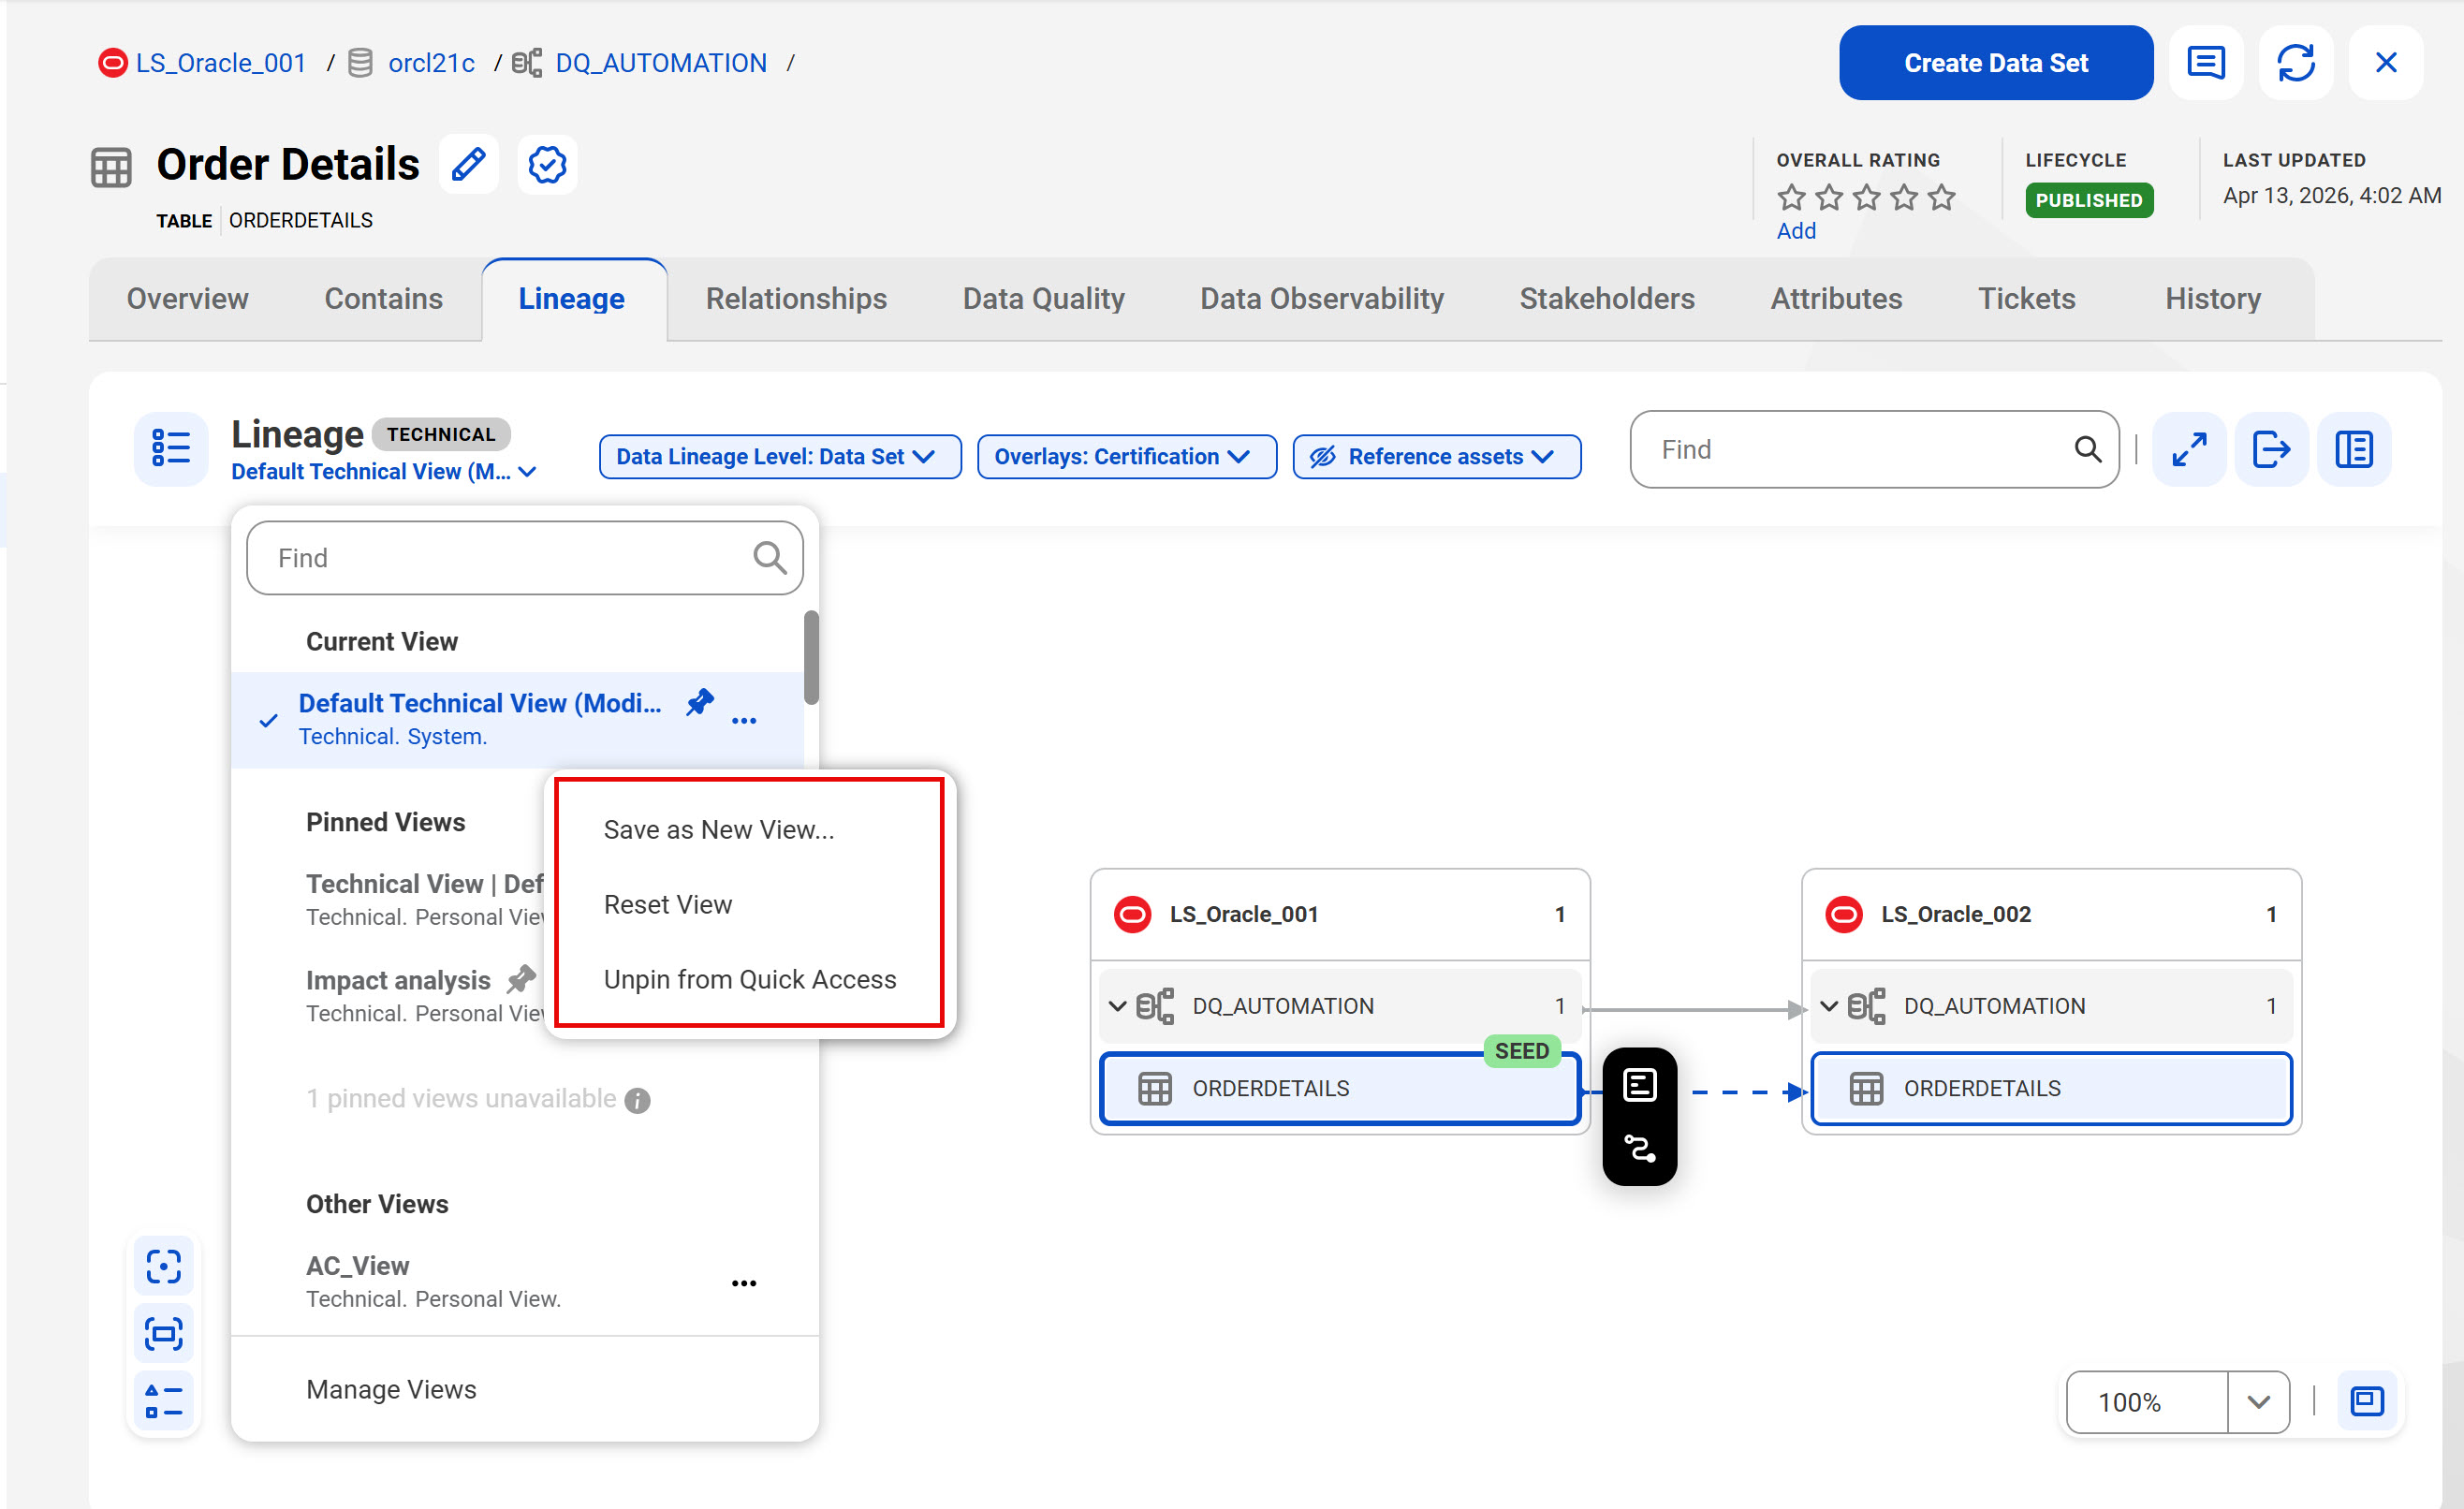This screenshot has width=2464, height=1509.
Task: Open the comments icon beside Create Data Set
Action: [2205, 63]
